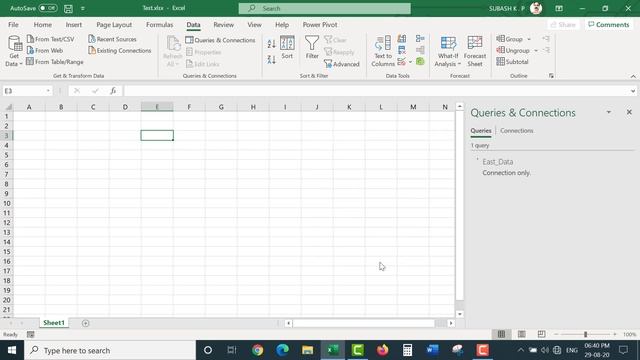Click the Search box in title bar
The height and width of the screenshot is (360, 640).
coord(324,8)
